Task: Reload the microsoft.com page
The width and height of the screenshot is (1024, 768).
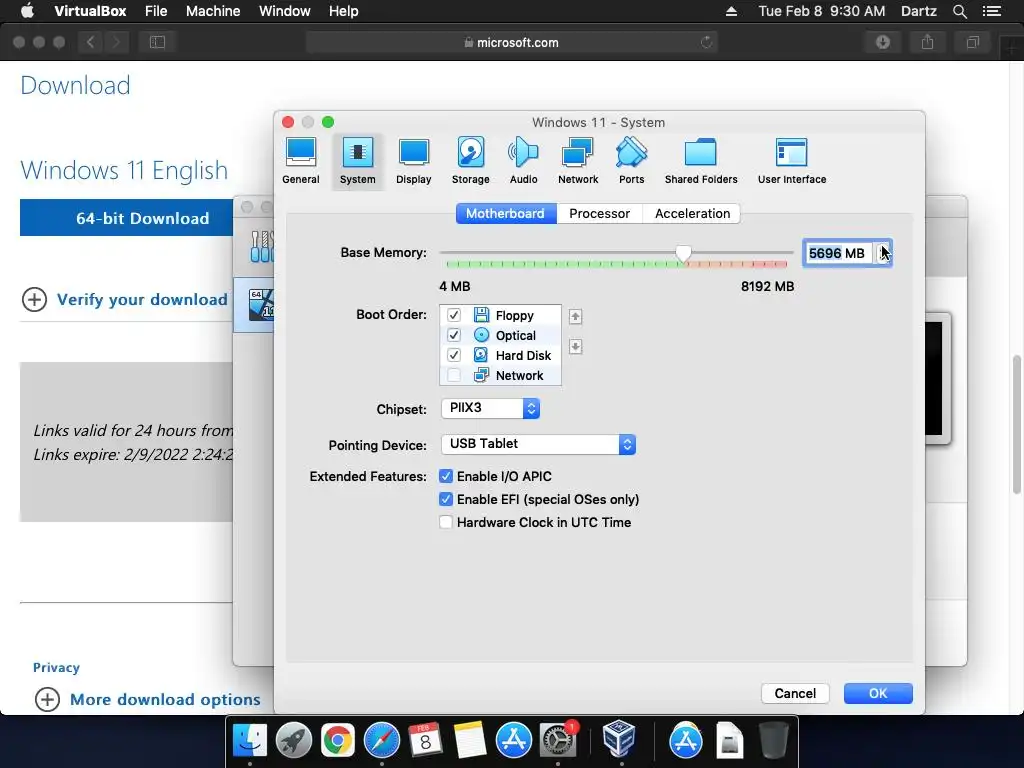Action: 707,42
